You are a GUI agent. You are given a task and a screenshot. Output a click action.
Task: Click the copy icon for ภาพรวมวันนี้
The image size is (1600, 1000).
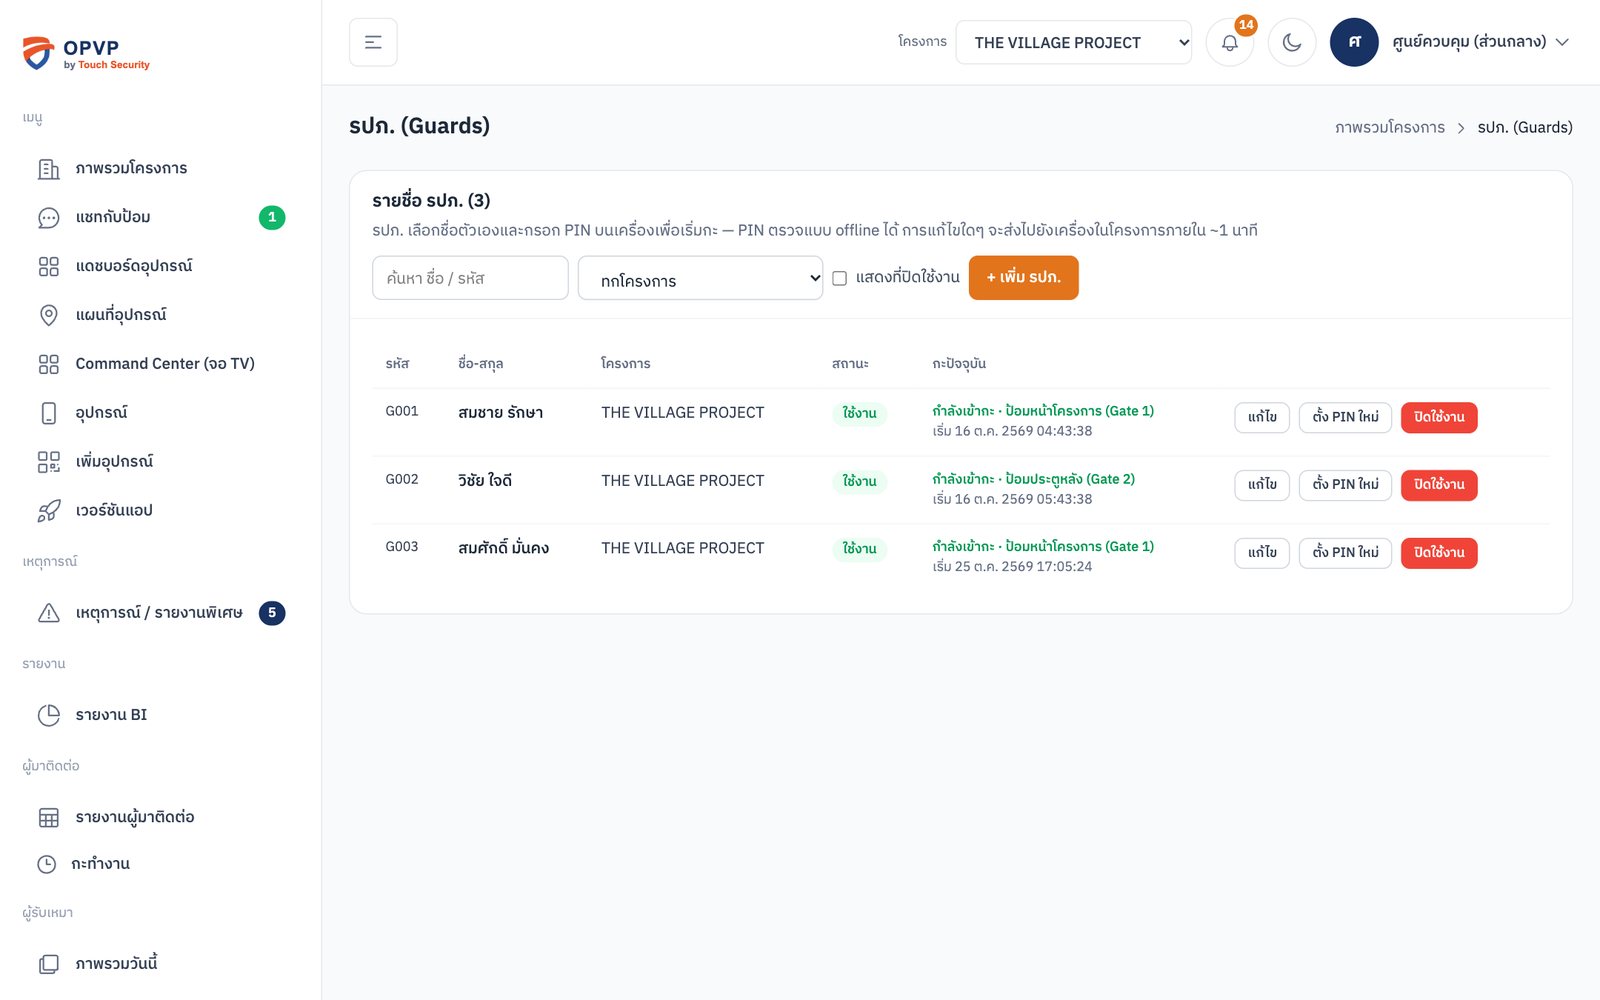(x=48, y=964)
